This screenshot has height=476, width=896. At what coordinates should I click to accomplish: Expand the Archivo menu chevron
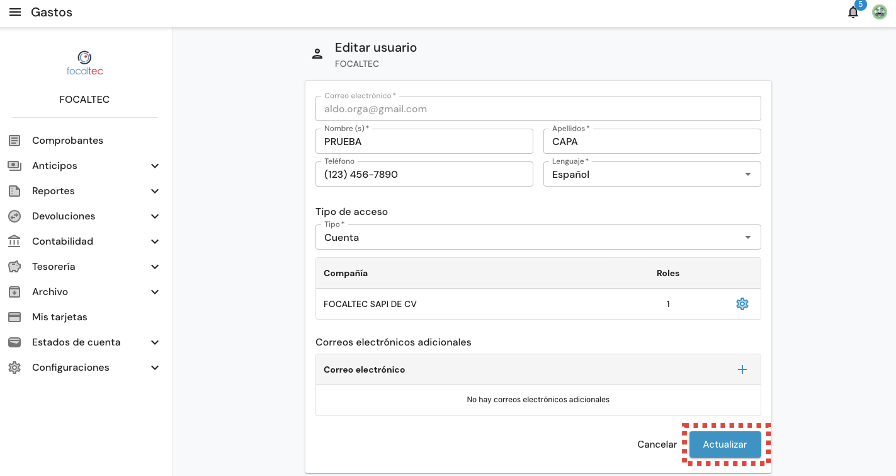tap(155, 291)
